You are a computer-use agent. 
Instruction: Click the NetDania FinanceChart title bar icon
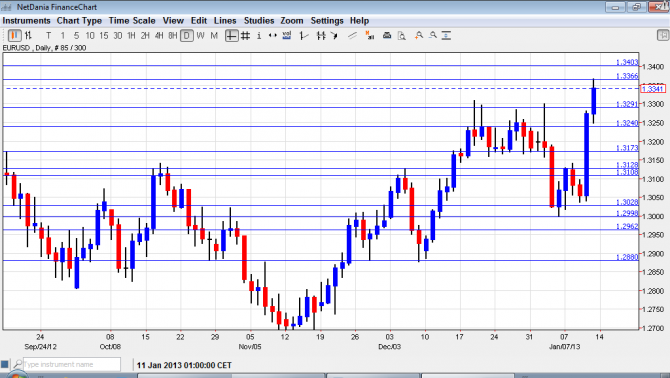coord(7,7)
